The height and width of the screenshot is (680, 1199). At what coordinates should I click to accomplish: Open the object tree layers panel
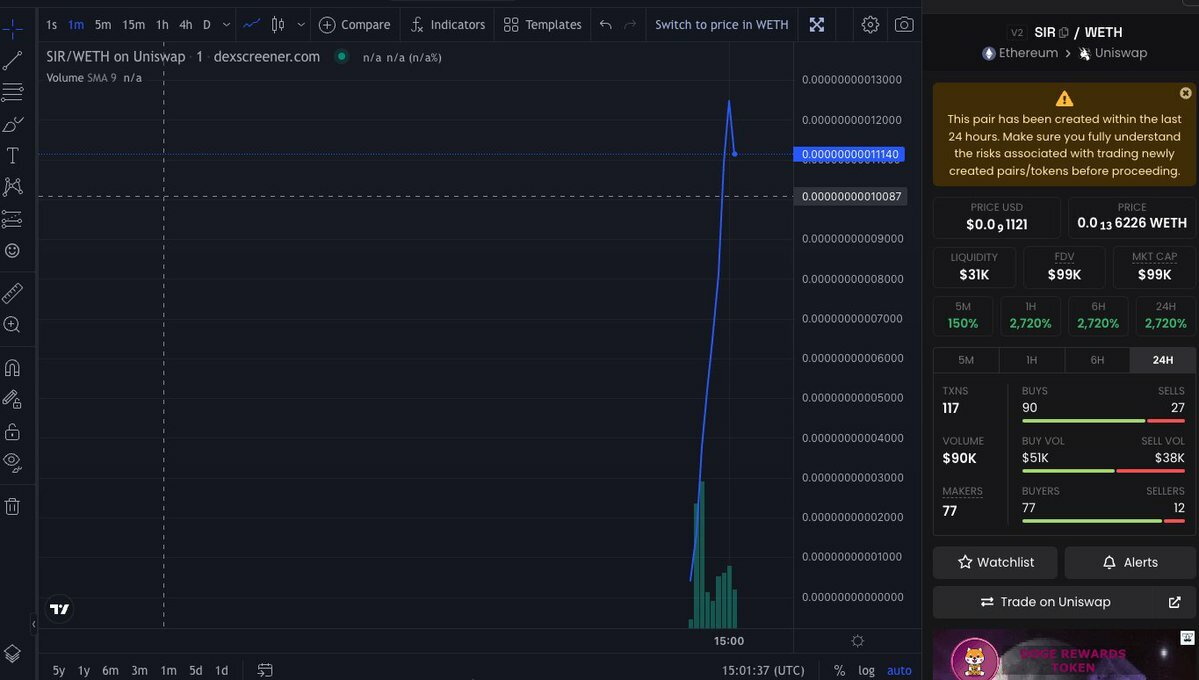click(12, 653)
